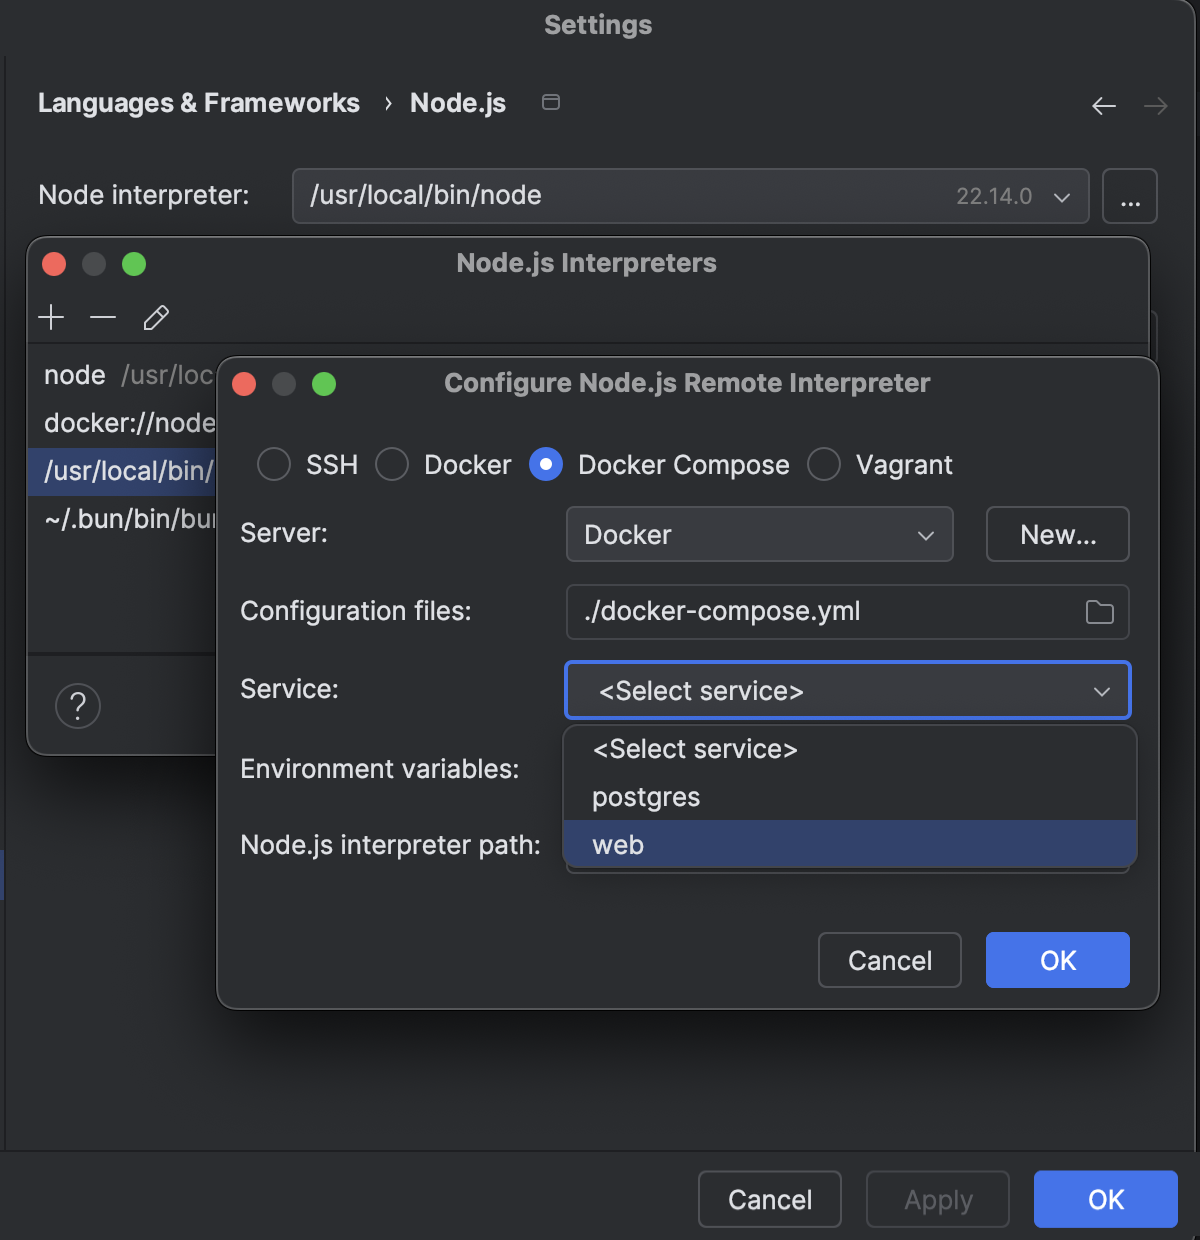Navigate forward with the right arrow
Image resolution: width=1200 pixels, height=1240 pixels.
[x=1156, y=105]
